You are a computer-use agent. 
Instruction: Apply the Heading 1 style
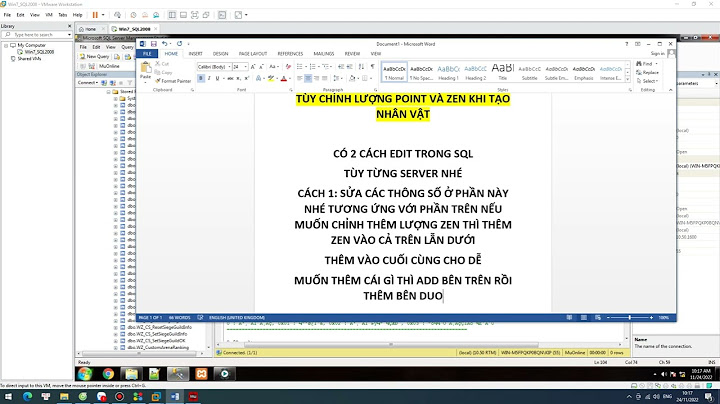(x=448, y=73)
